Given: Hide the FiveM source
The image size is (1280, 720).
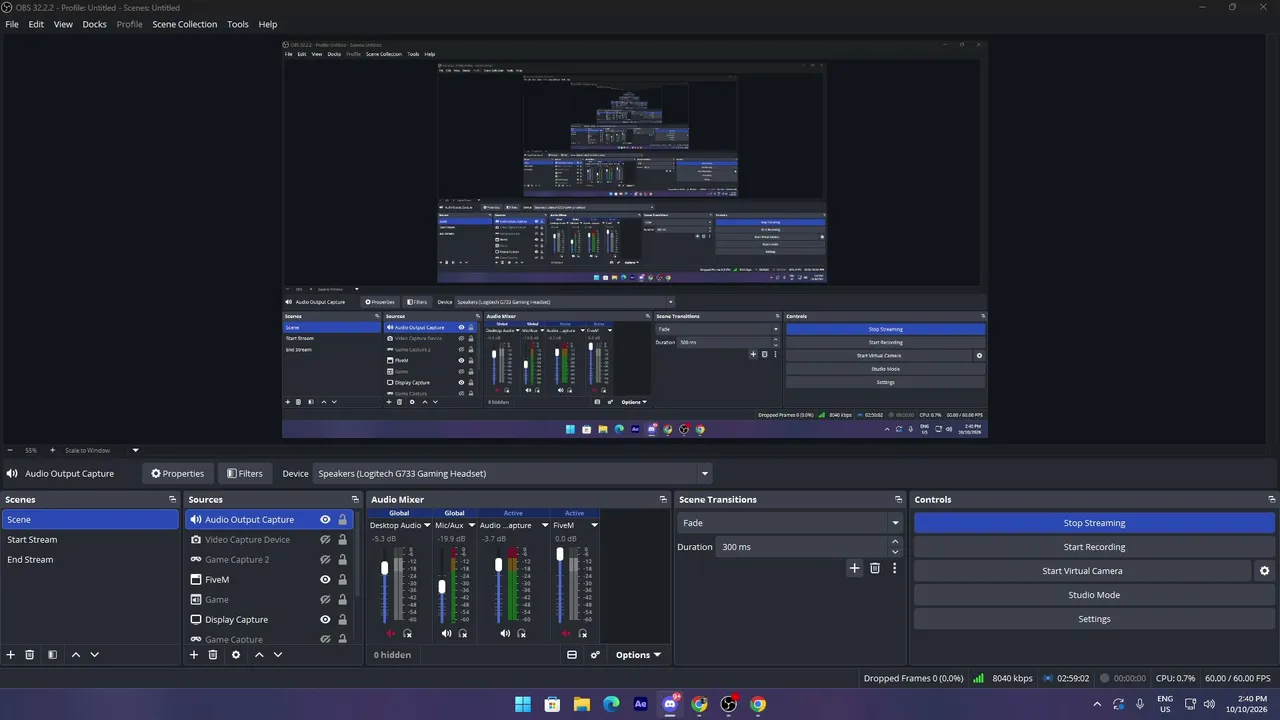Looking at the screenshot, I should point(325,580).
